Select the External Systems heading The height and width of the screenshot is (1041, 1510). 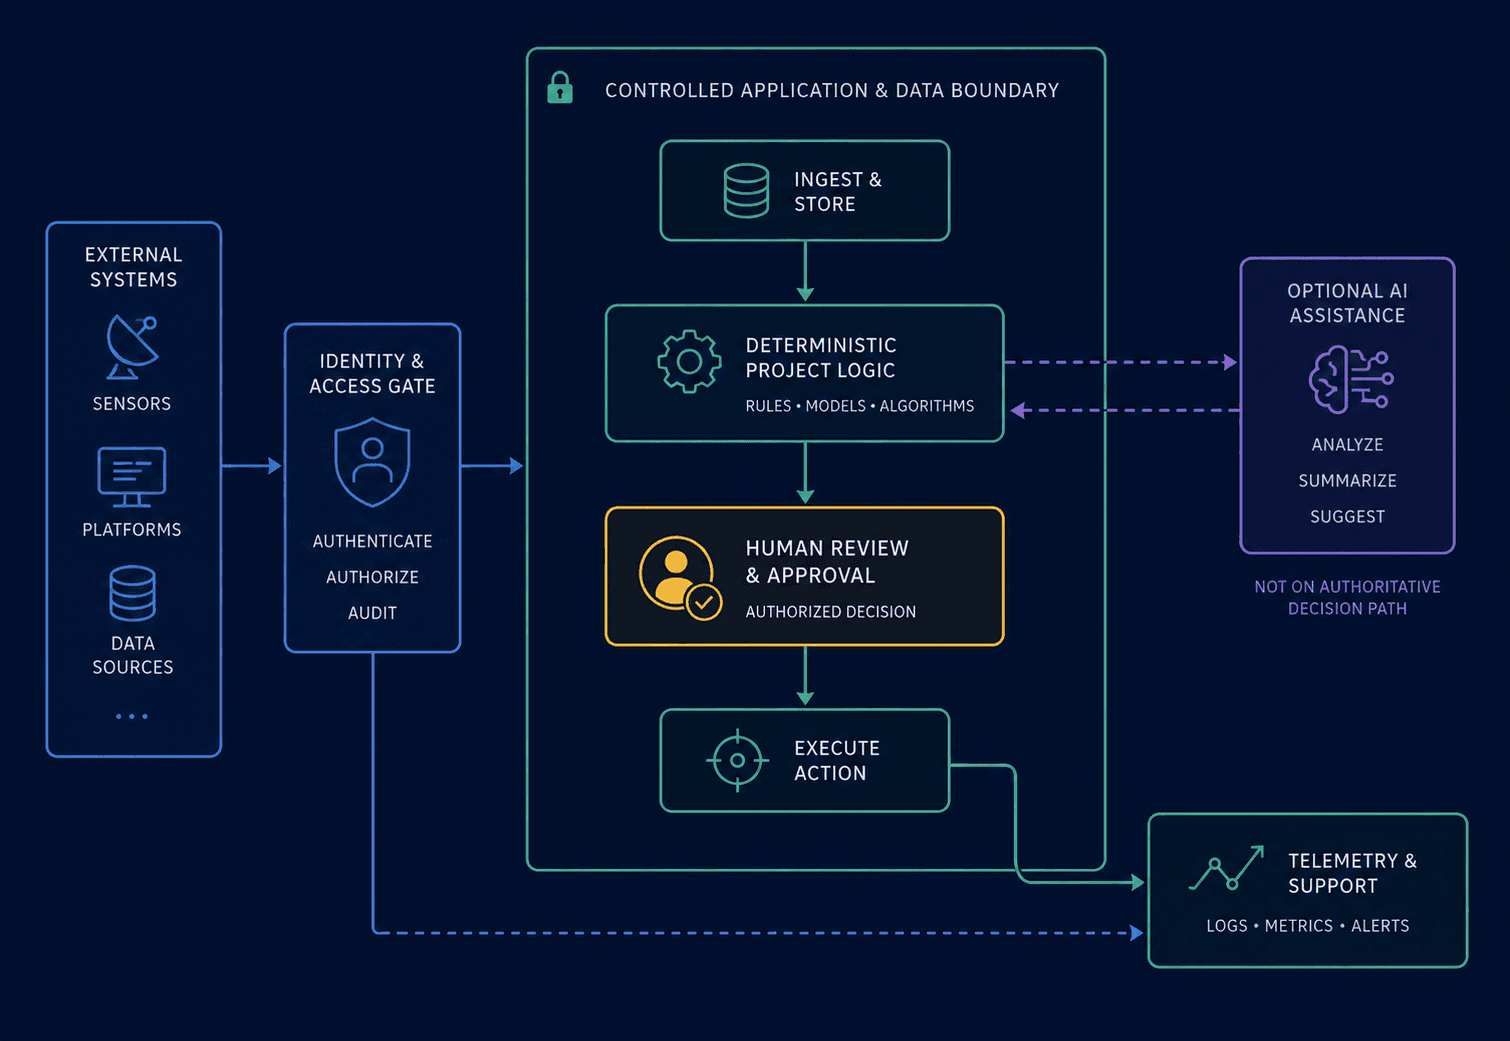133,267
